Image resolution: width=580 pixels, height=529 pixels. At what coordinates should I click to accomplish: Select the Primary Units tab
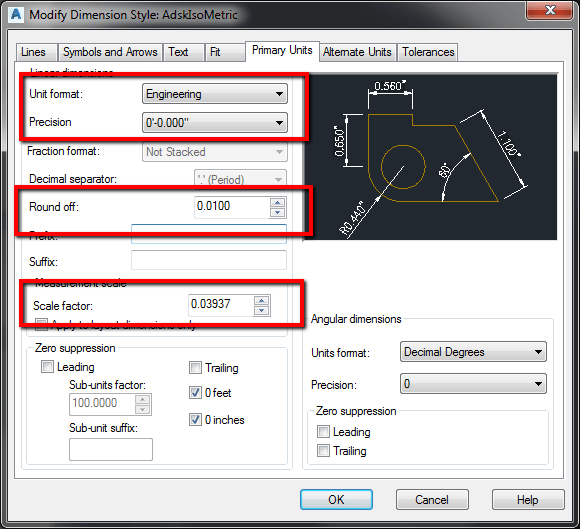282,50
